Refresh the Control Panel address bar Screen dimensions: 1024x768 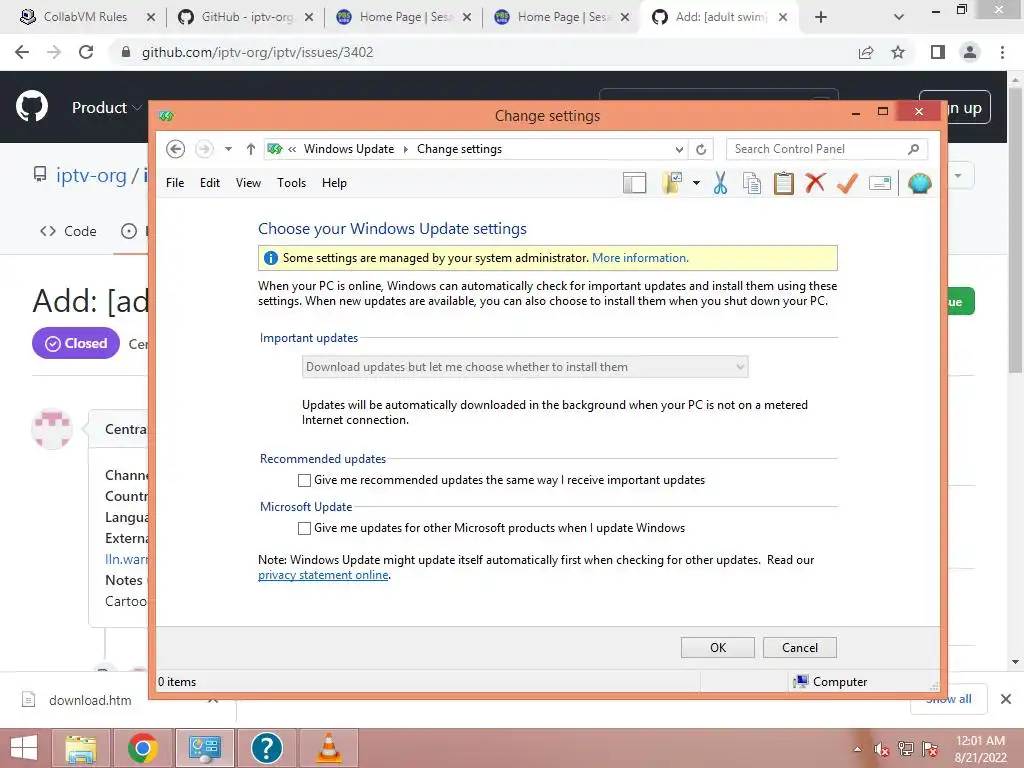[x=701, y=149]
